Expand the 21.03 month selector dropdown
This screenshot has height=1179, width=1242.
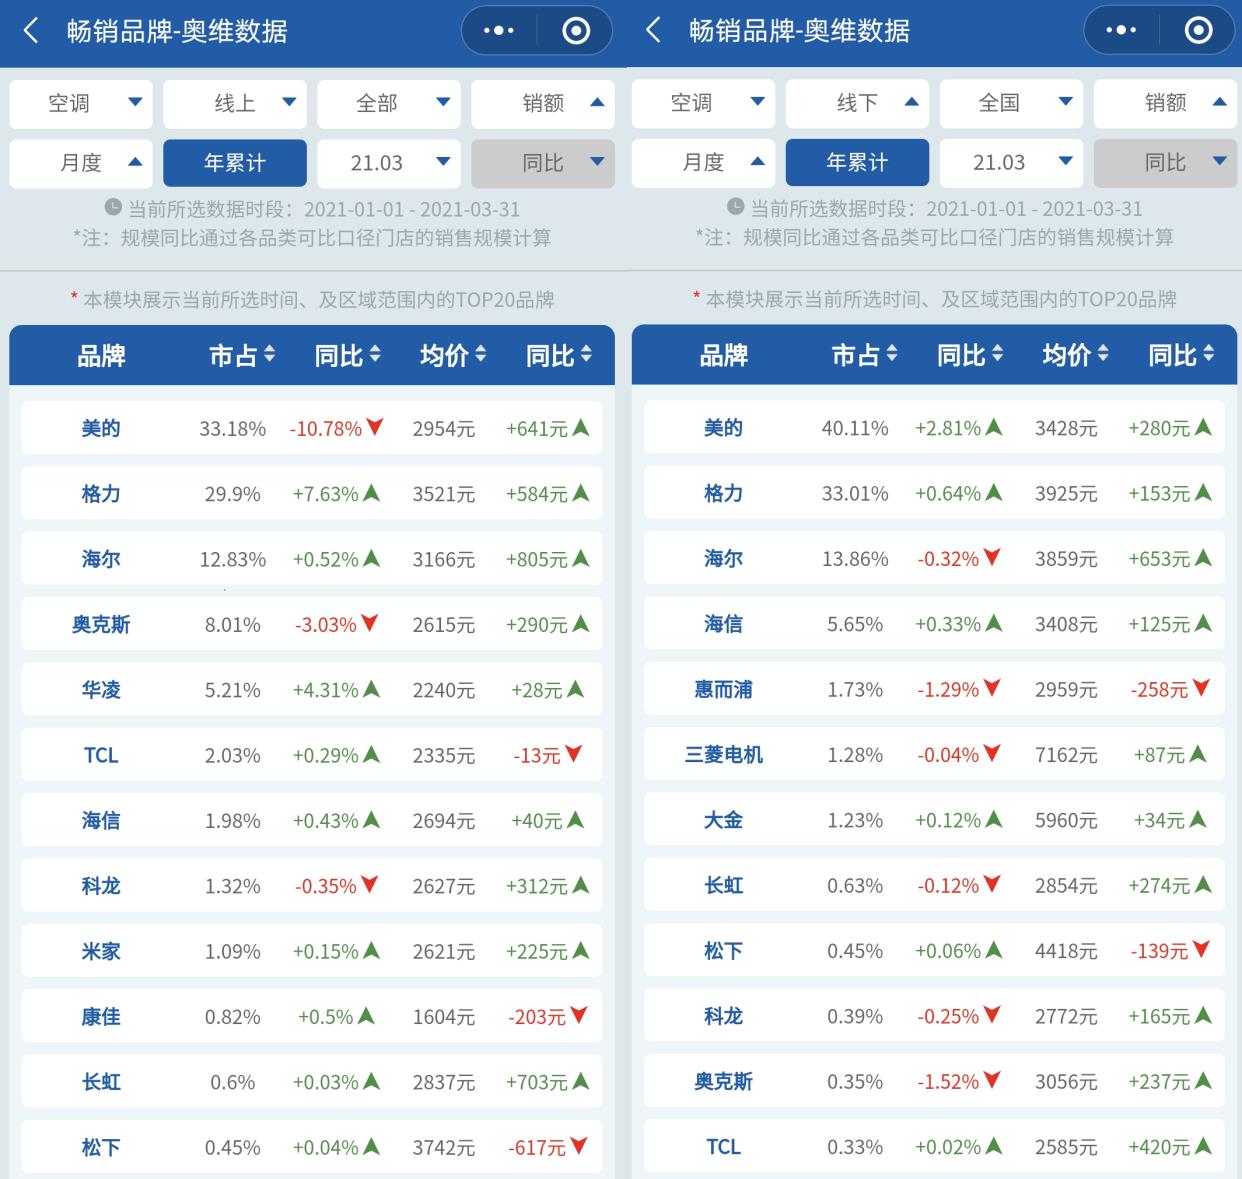pyautogui.click(x=388, y=163)
